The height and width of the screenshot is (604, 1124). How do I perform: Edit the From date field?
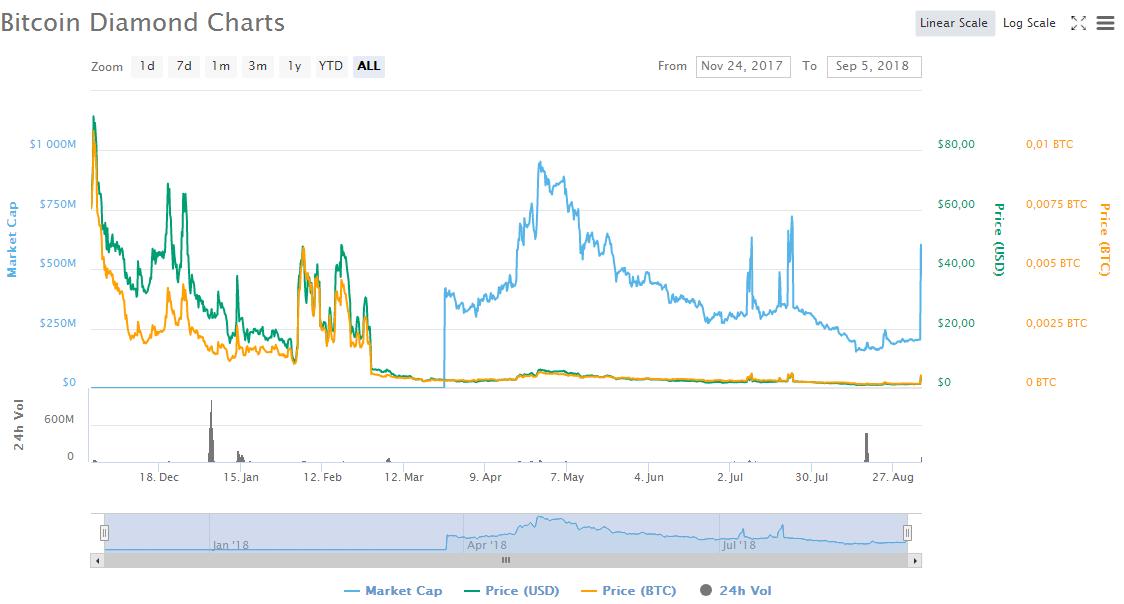tap(743, 66)
